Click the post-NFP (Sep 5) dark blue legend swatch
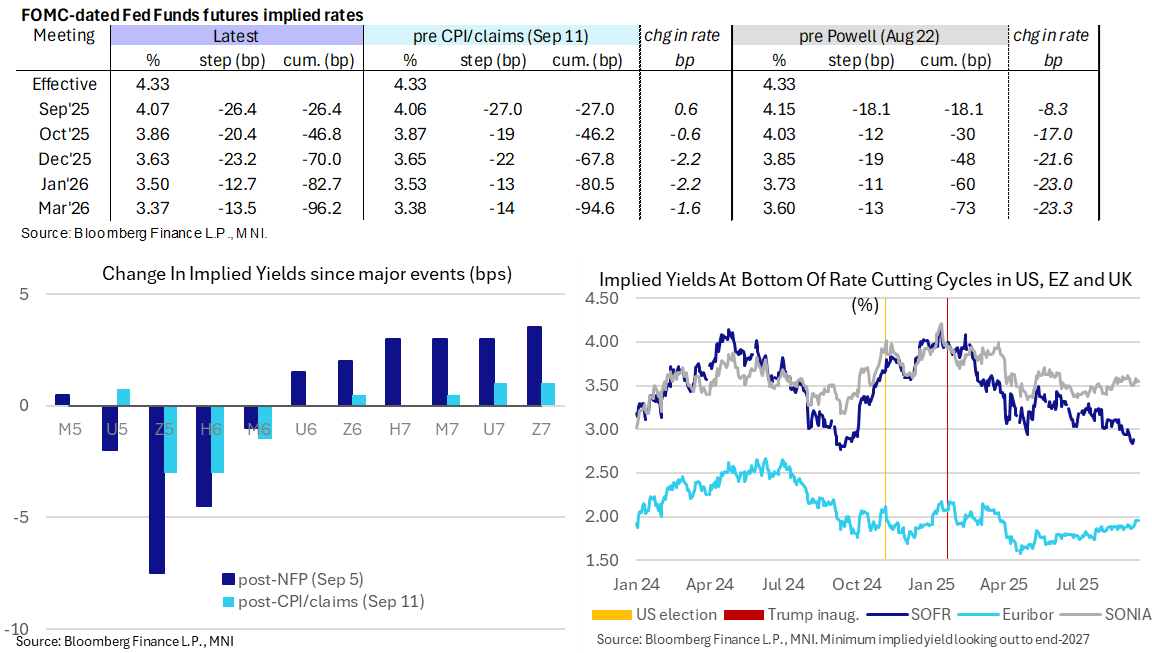 pyautogui.click(x=228, y=579)
